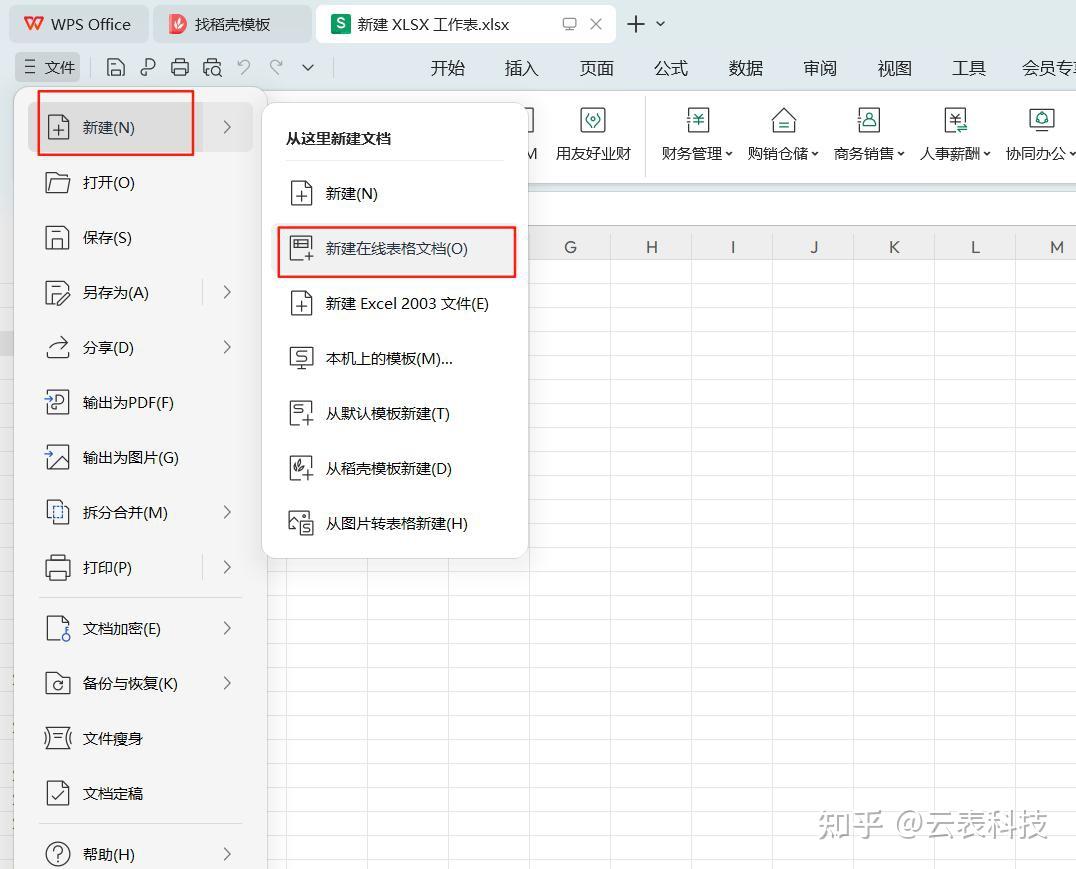This screenshot has height=869, width=1076.
Task: Switch to the 找稻壳模板 tab
Action: [232, 23]
